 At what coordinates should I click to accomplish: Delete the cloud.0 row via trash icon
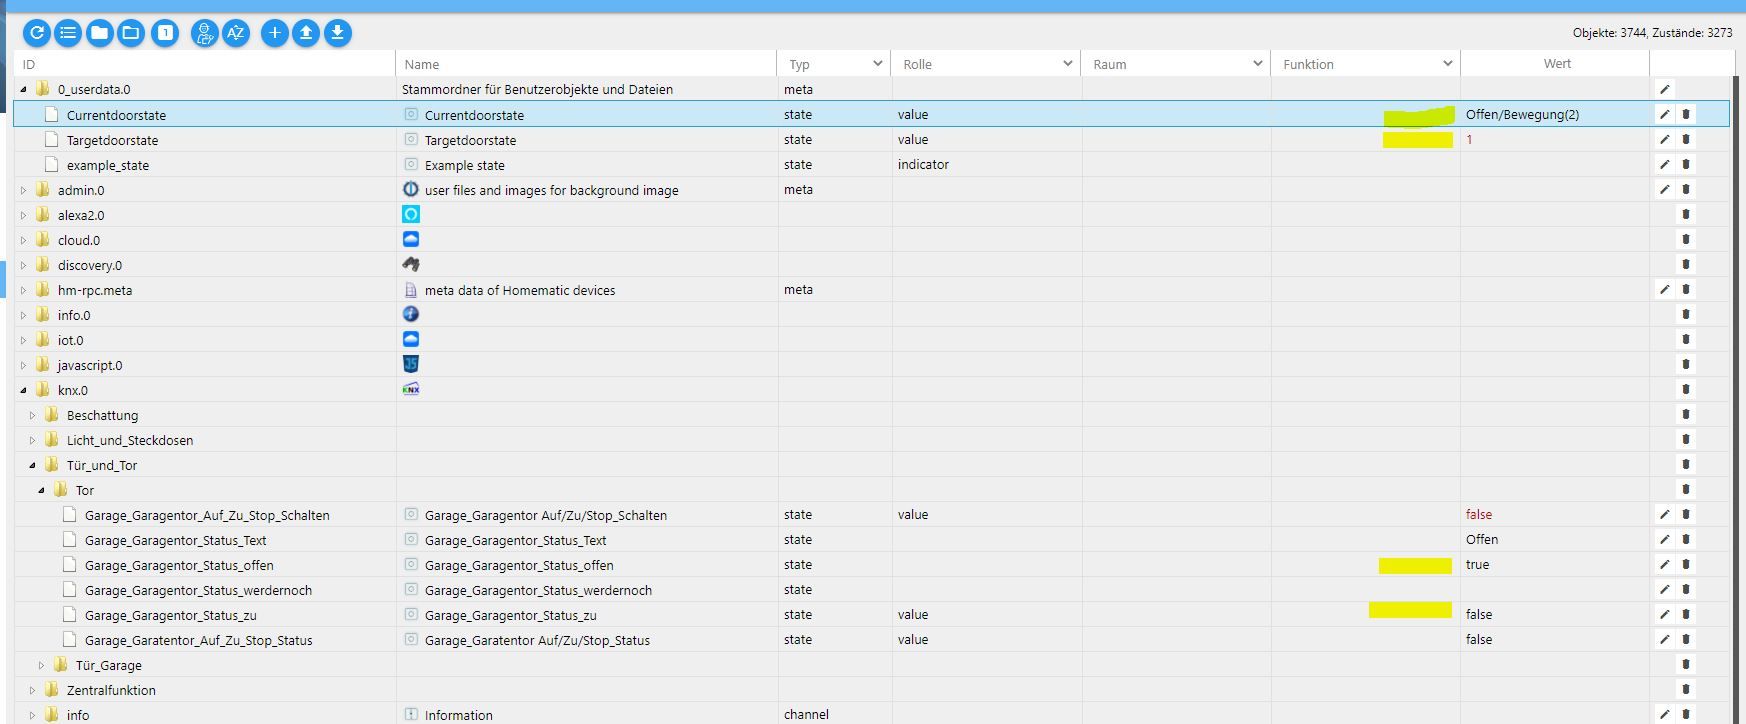tap(1686, 239)
